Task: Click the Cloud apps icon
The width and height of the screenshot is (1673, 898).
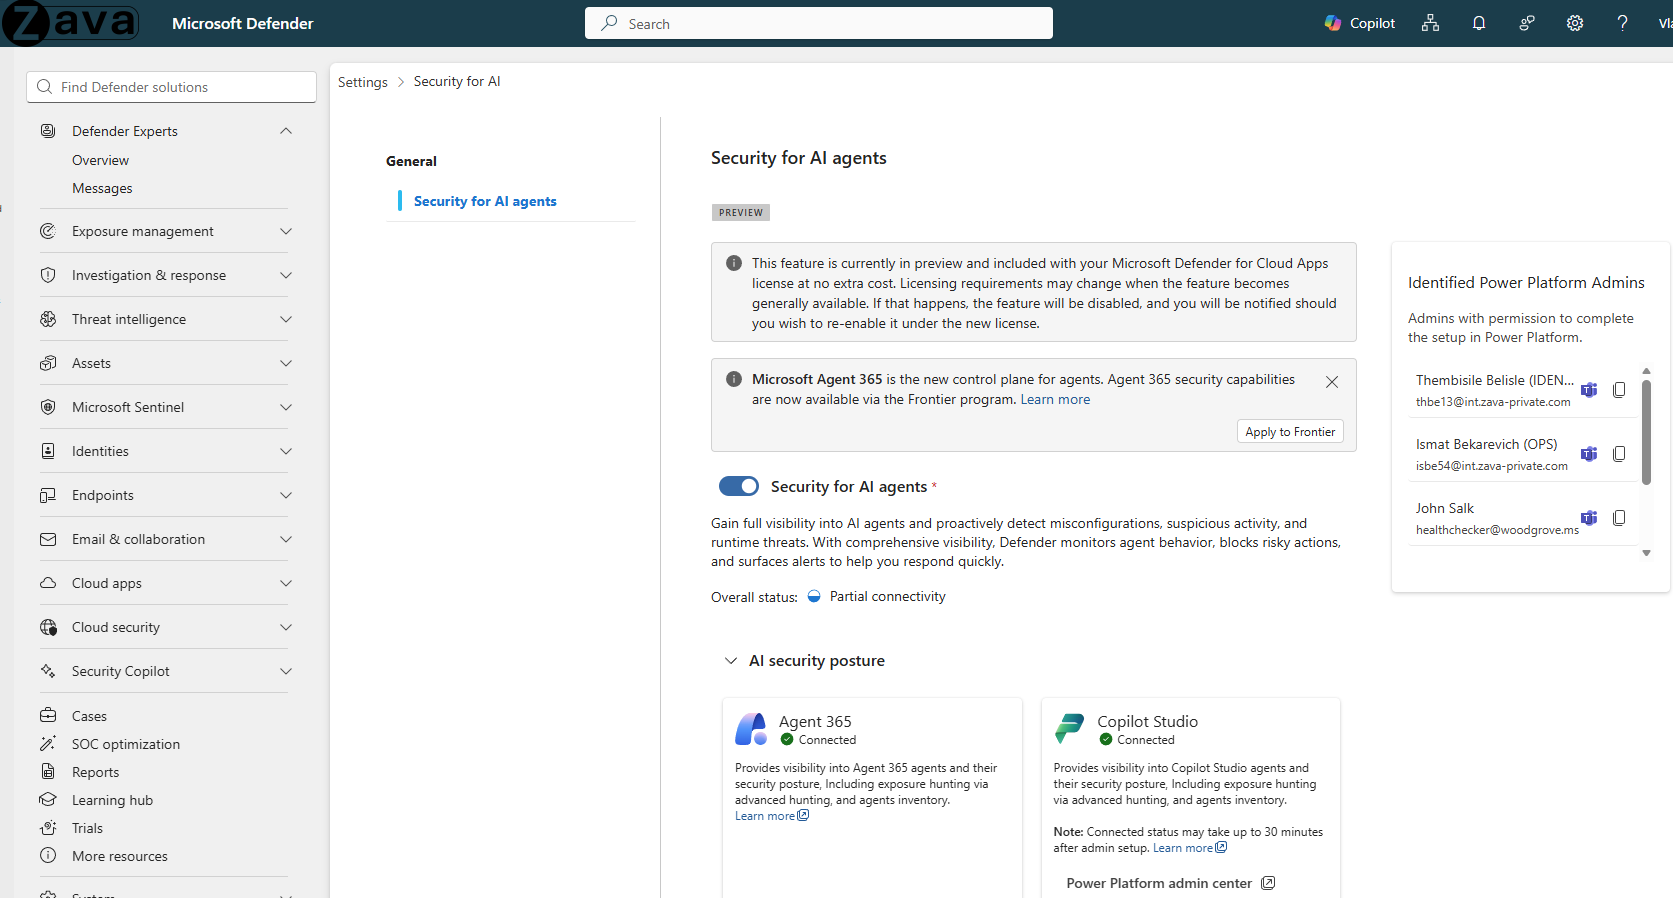Action: pos(48,583)
